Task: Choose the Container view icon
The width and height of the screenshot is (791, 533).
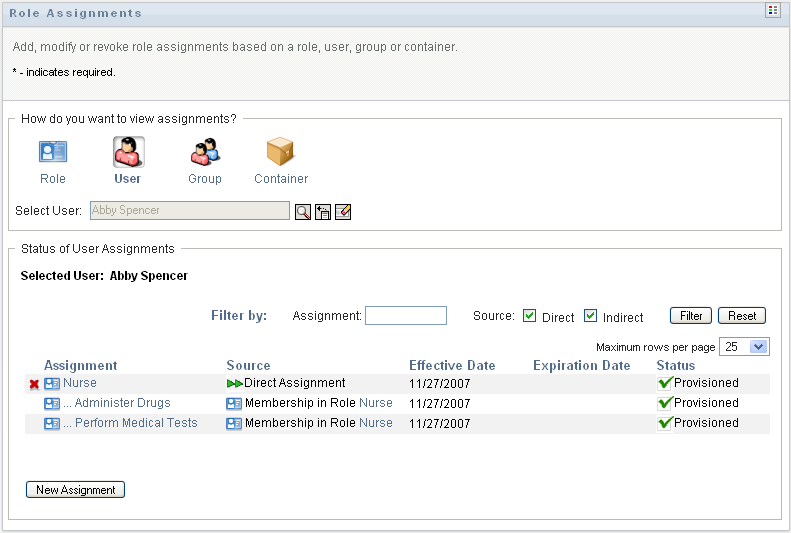Action: [x=281, y=152]
